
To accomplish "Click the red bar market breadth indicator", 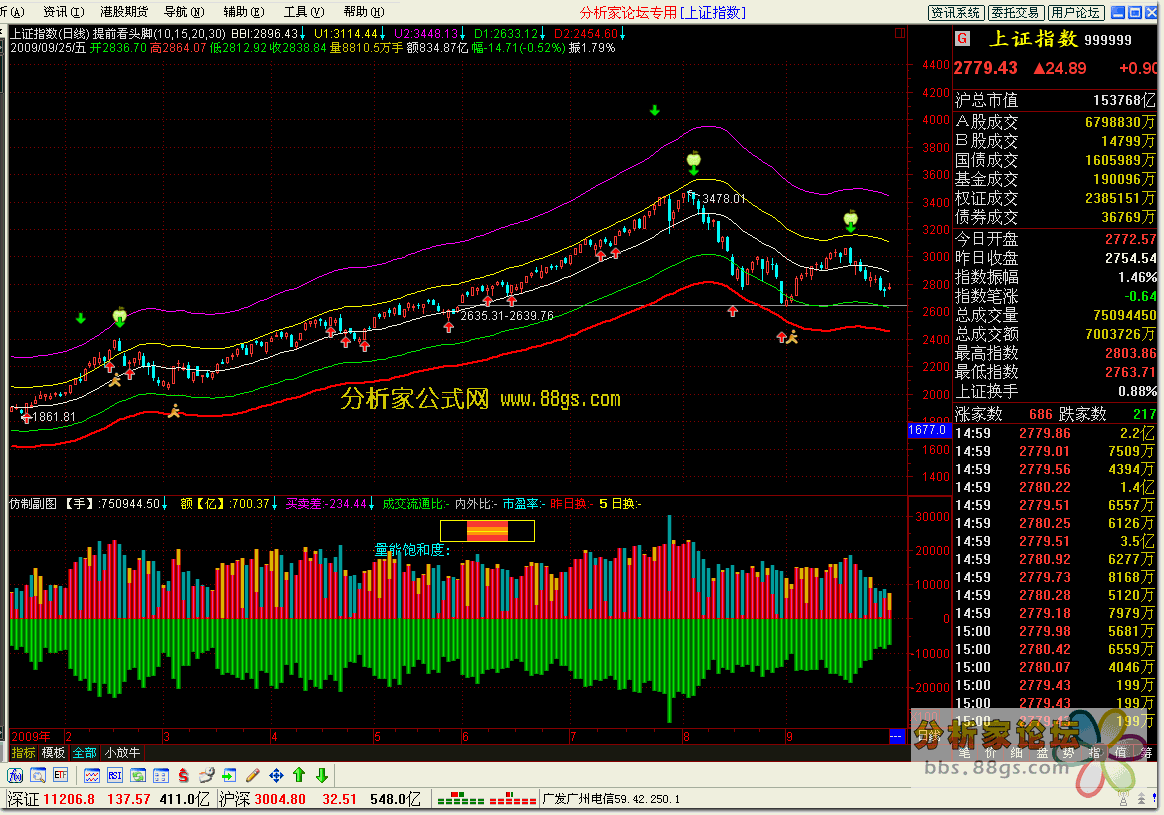I will click(x=513, y=800).
